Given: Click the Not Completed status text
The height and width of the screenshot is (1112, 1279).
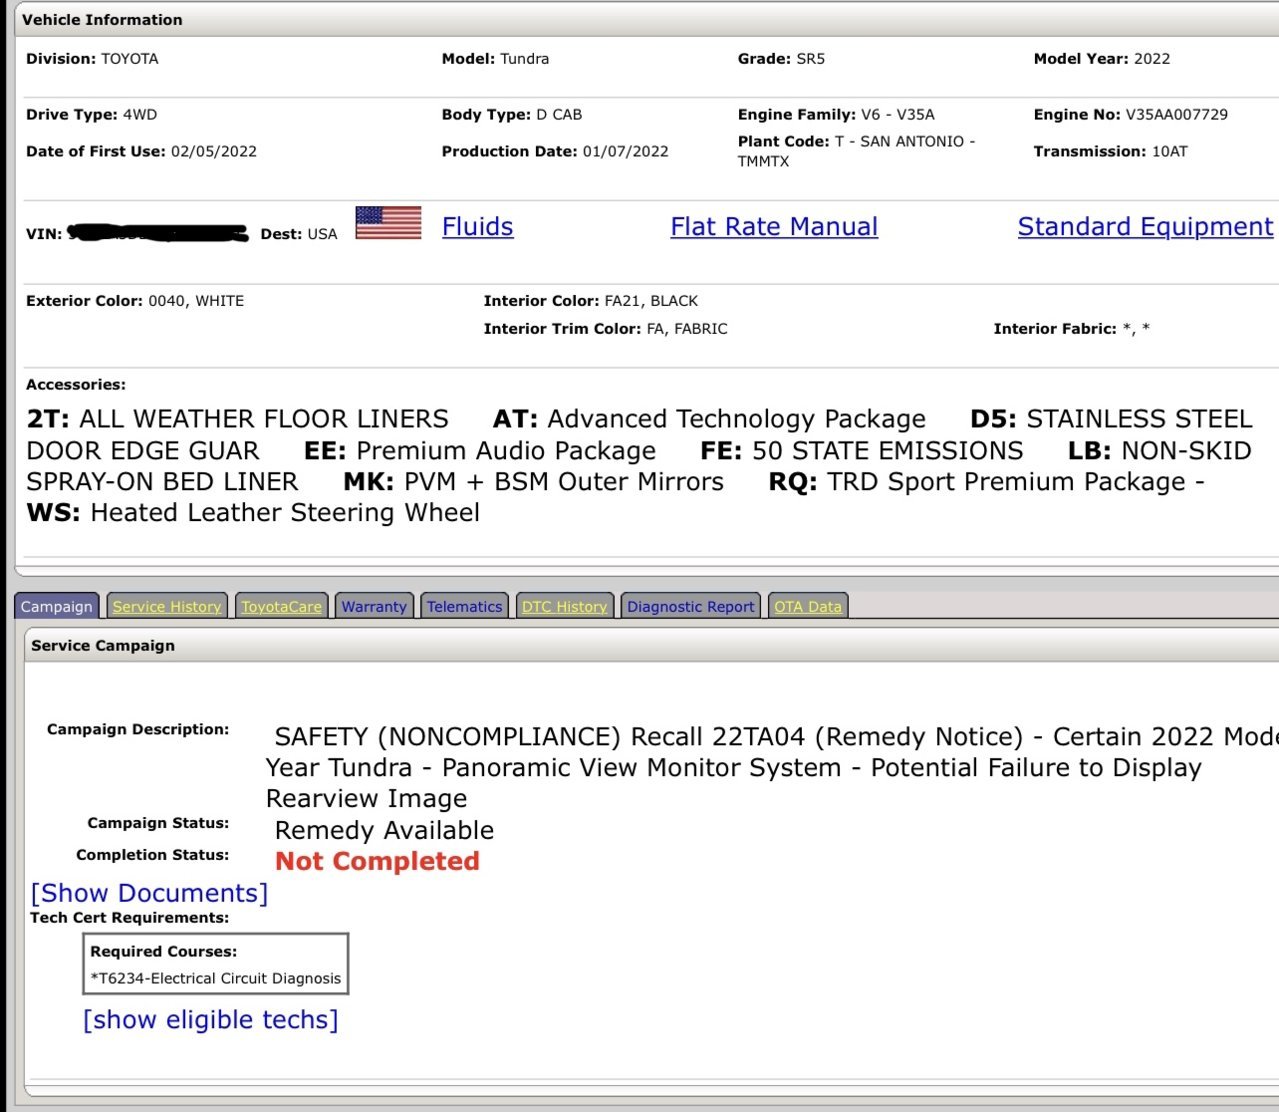Looking at the screenshot, I should pyautogui.click(x=377, y=861).
